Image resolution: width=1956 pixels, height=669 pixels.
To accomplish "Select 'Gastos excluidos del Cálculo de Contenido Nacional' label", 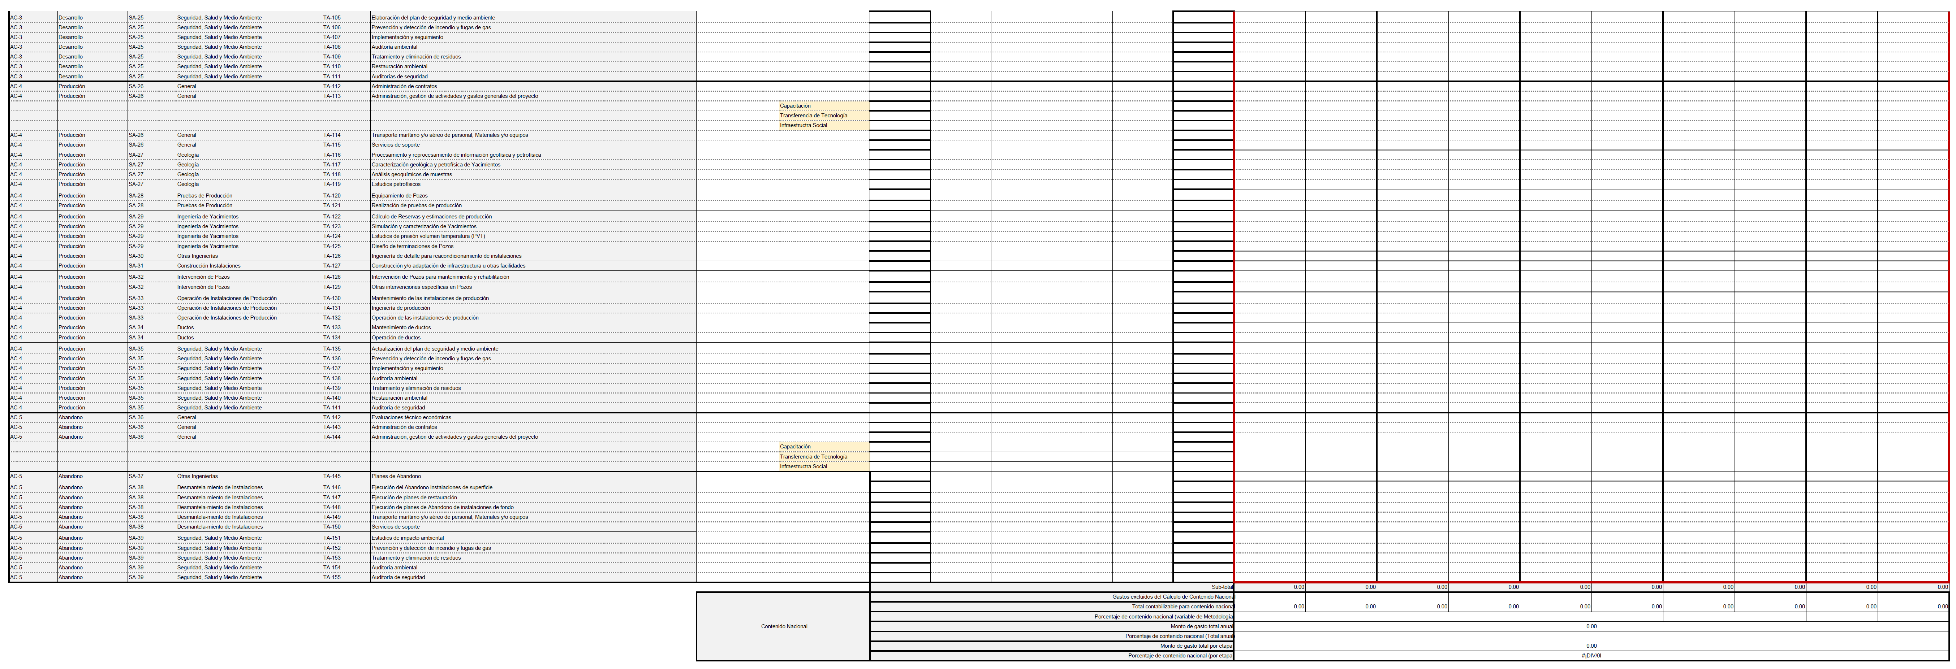I will click(x=1172, y=597).
